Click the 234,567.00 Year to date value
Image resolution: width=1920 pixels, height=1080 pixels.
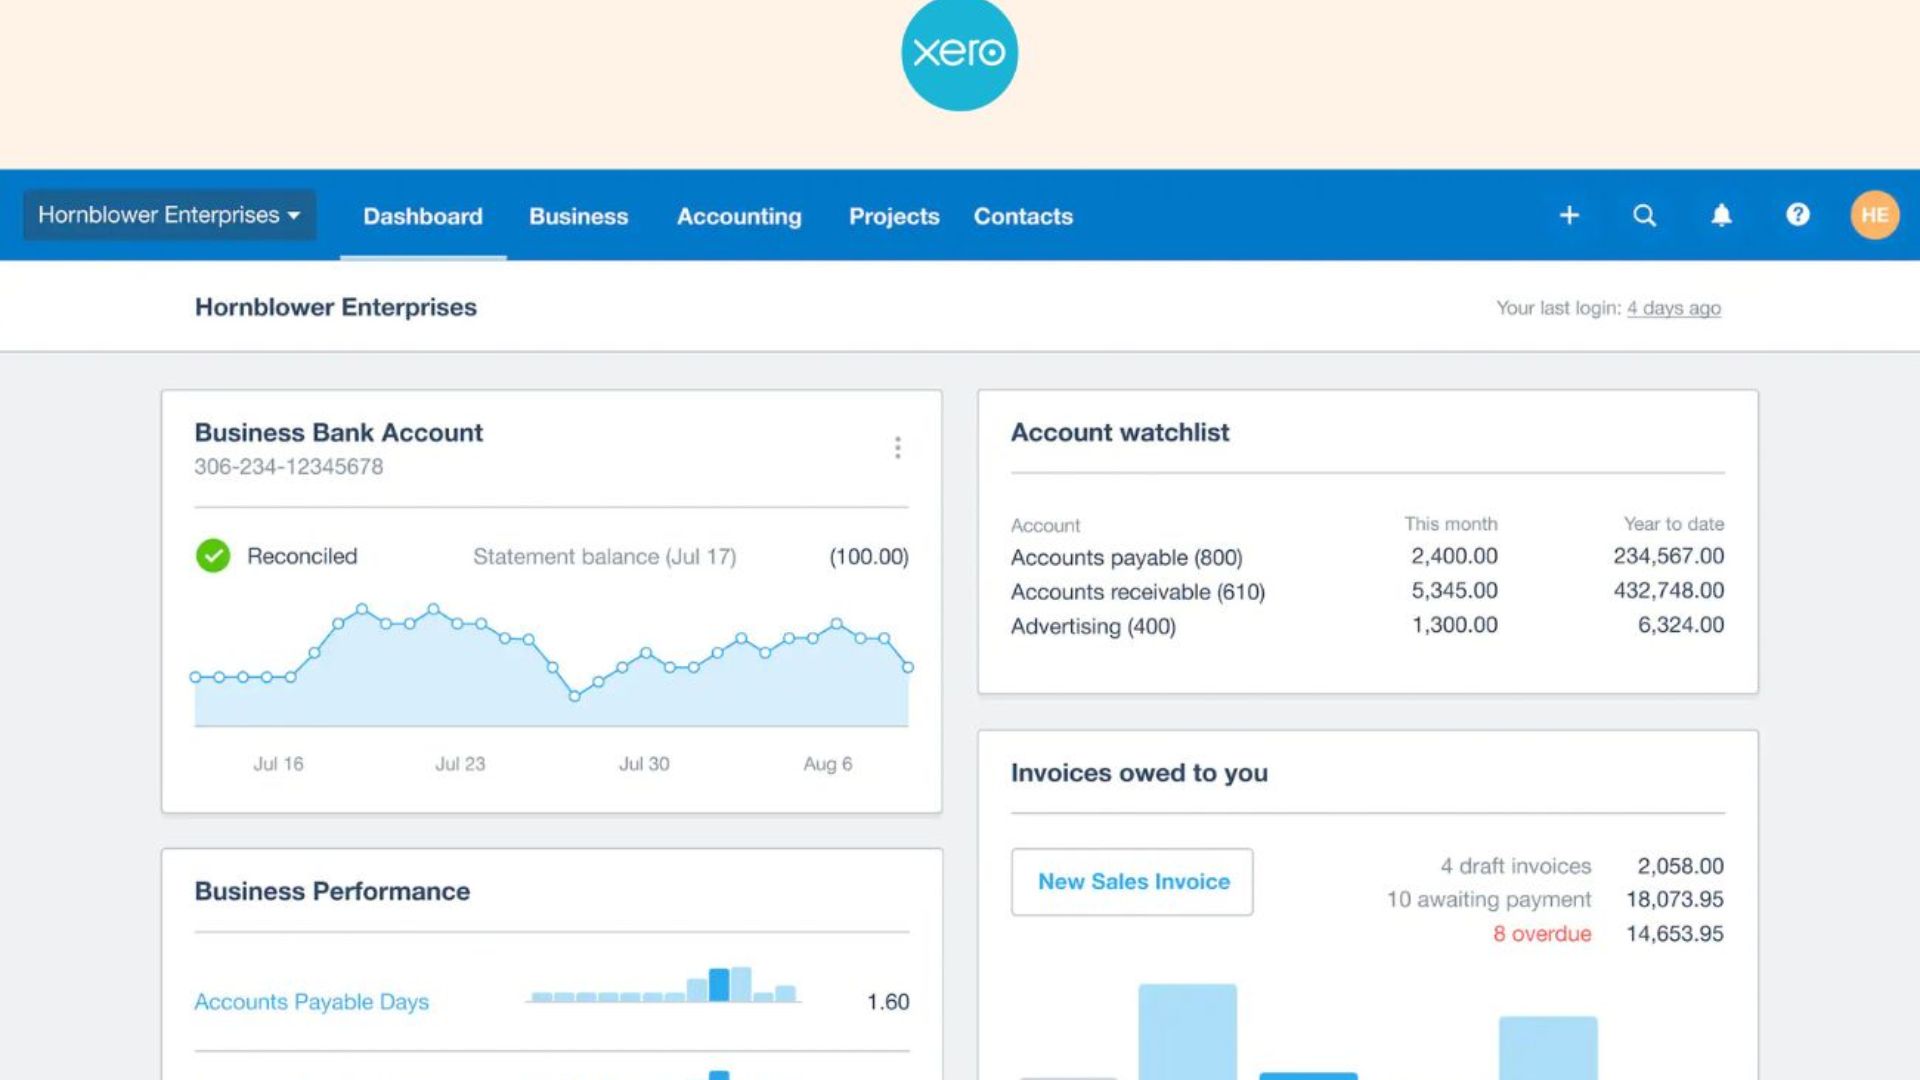(1668, 556)
